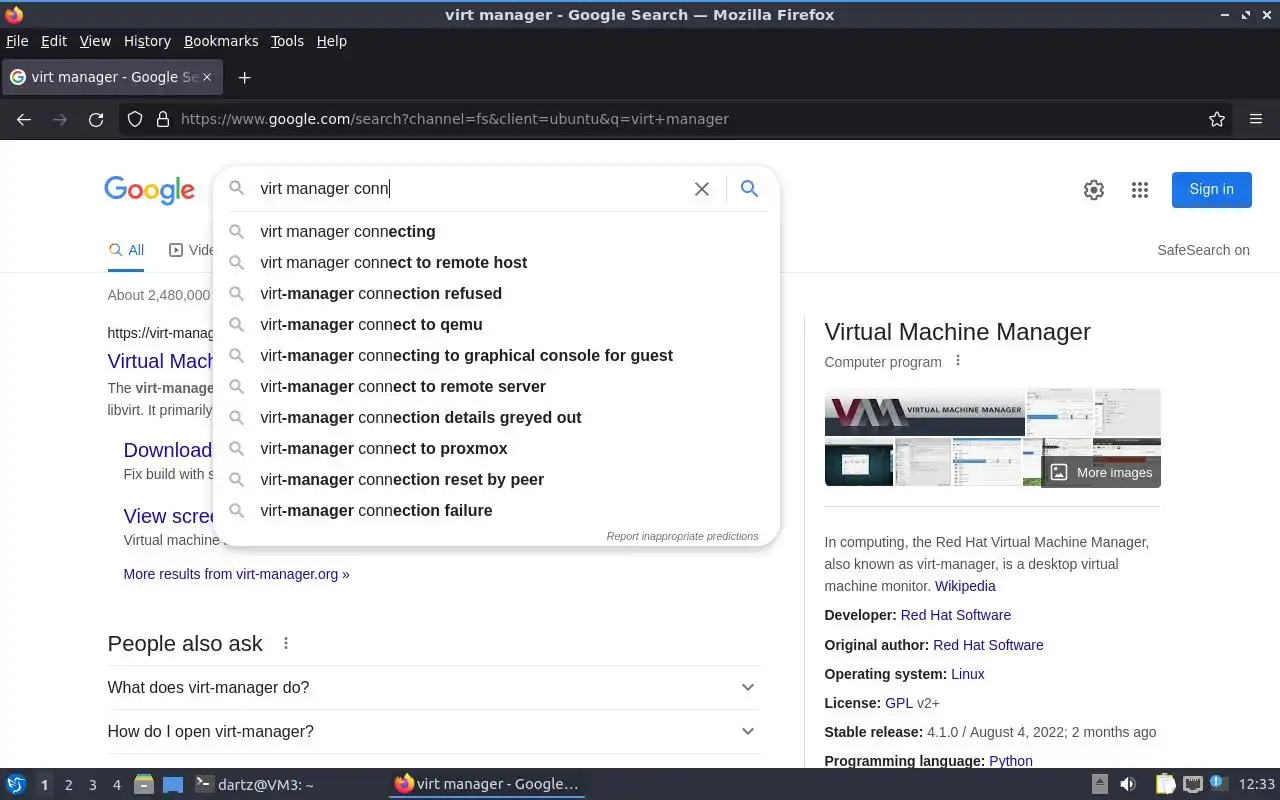Viewport: 1280px width, 800px height.
Task: Click the Linux operating system link
Action: tap(967, 674)
